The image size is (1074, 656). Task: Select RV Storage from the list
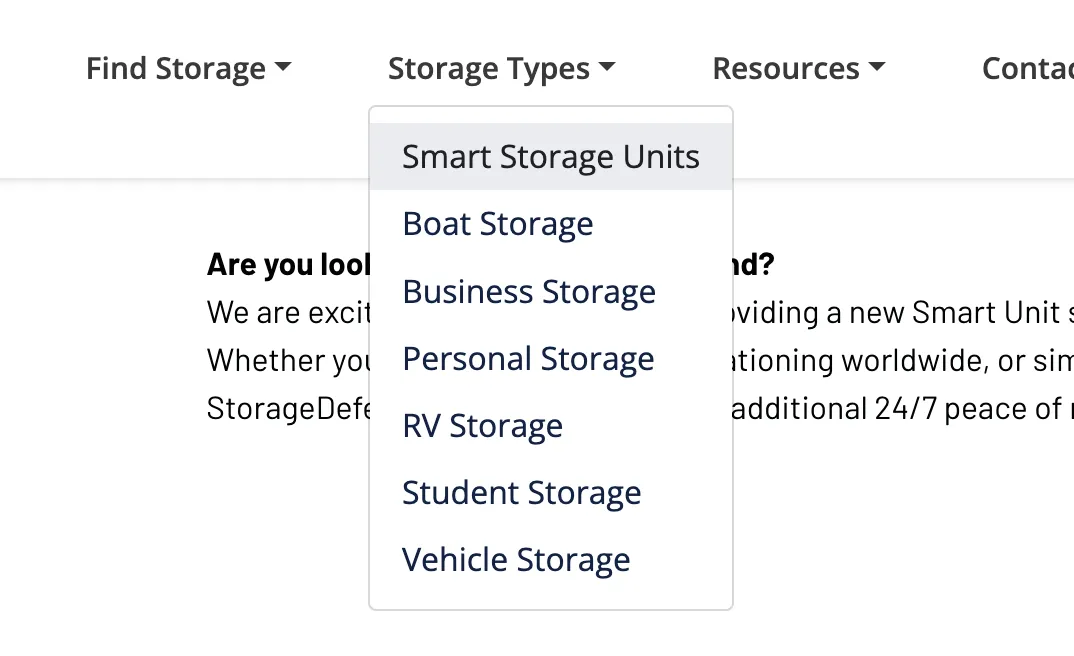click(551, 425)
